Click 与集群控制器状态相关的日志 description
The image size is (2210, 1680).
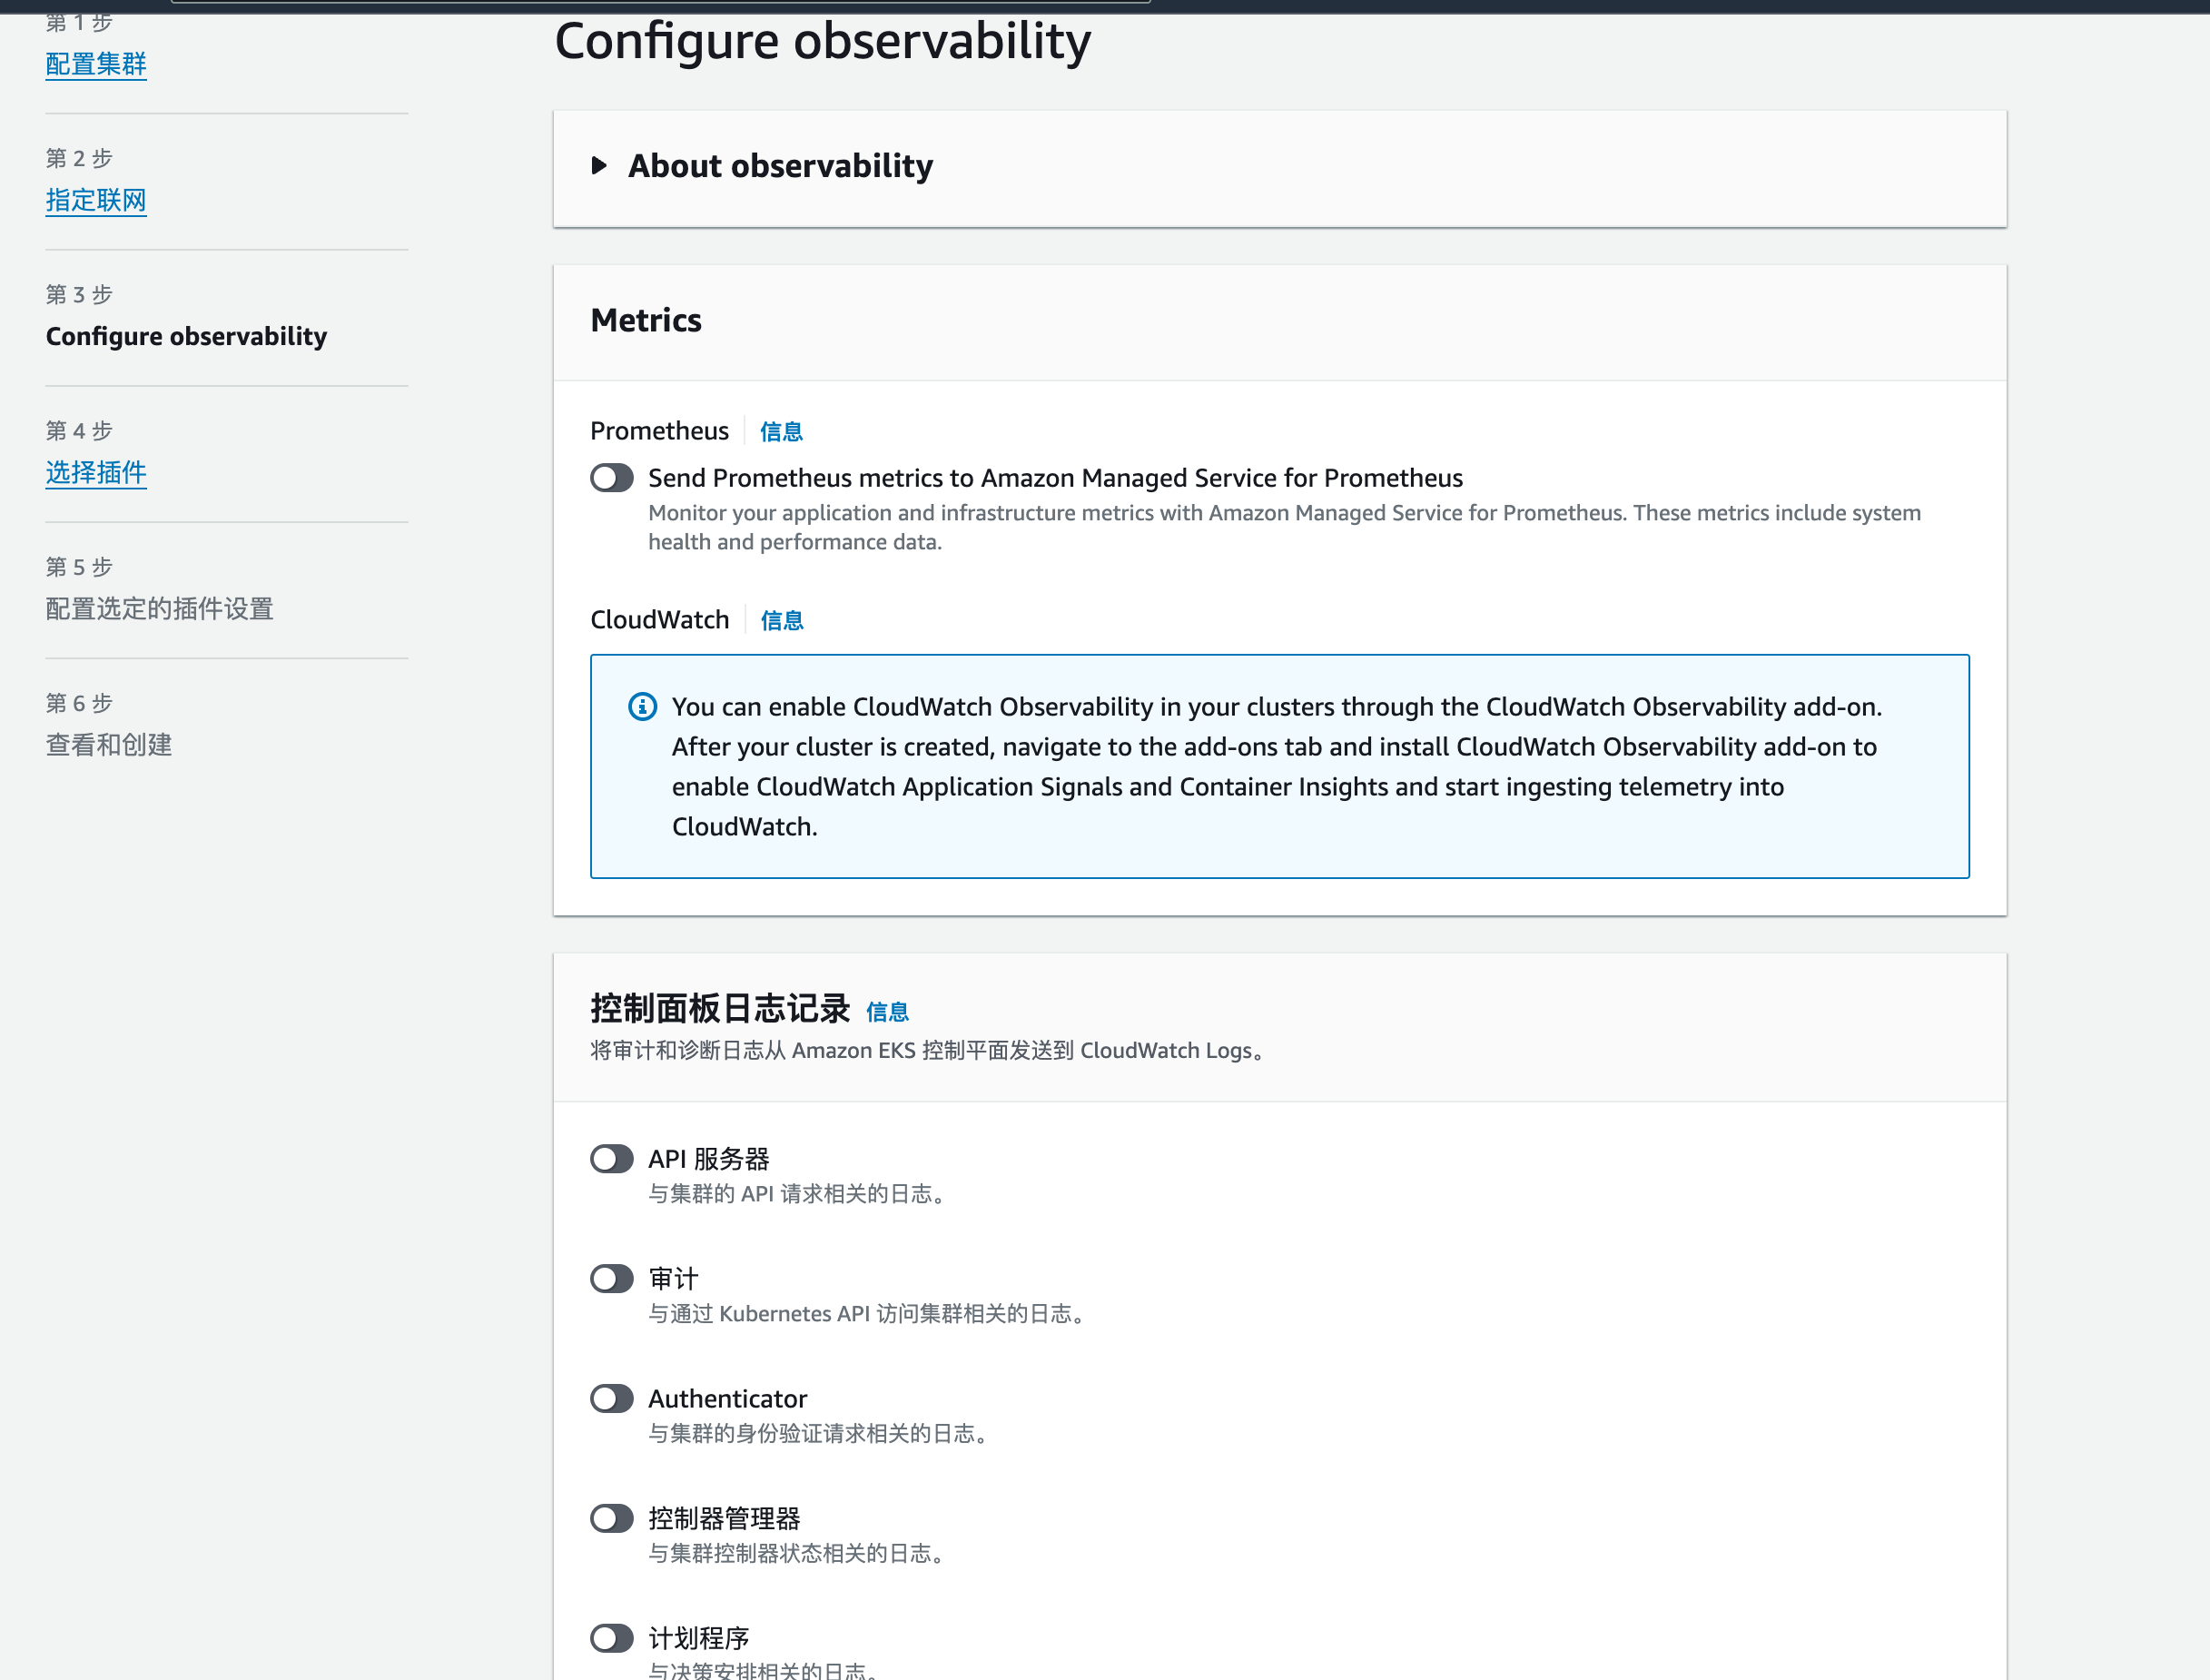796,1554
